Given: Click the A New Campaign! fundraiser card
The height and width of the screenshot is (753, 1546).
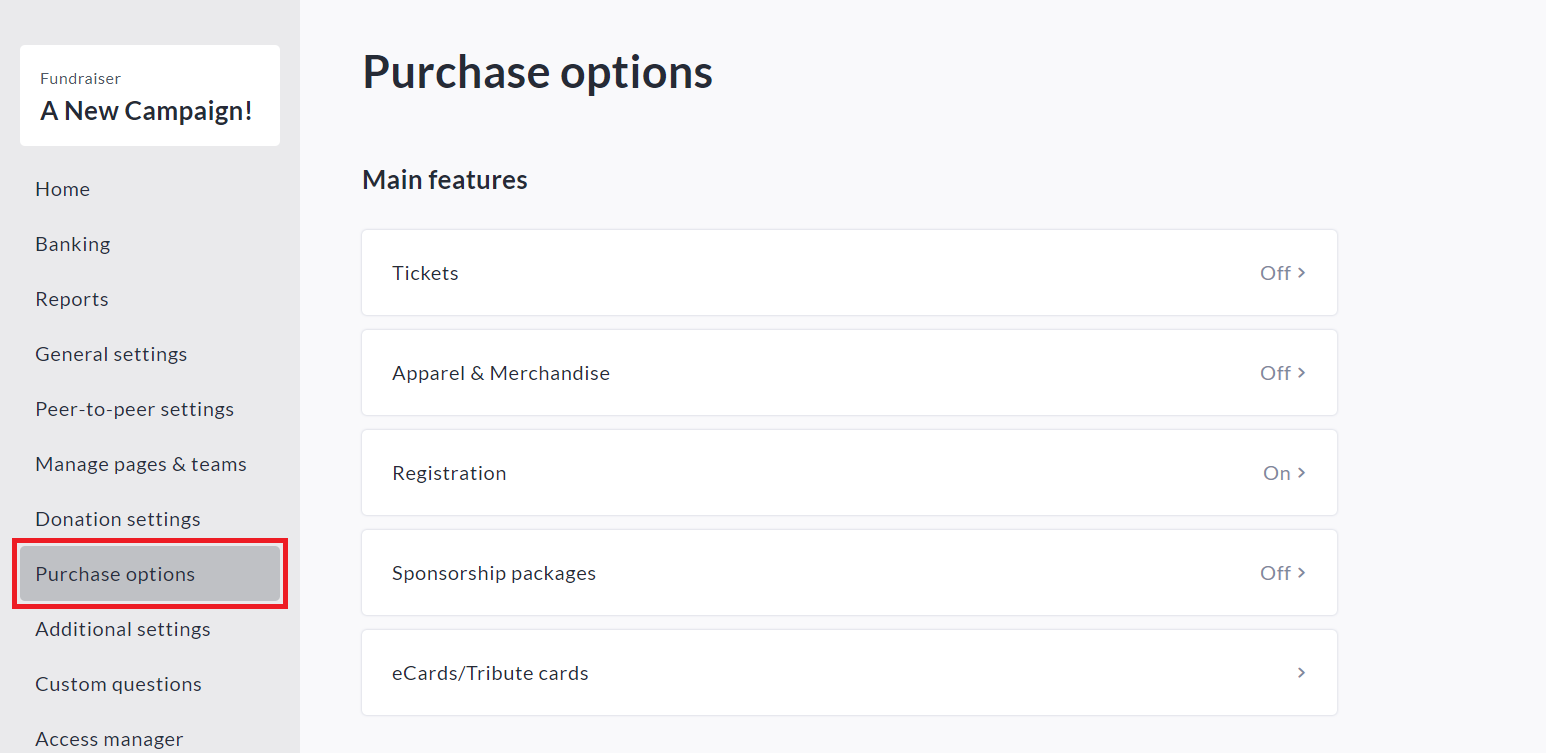Looking at the screenshot, I should coord(149,95).
